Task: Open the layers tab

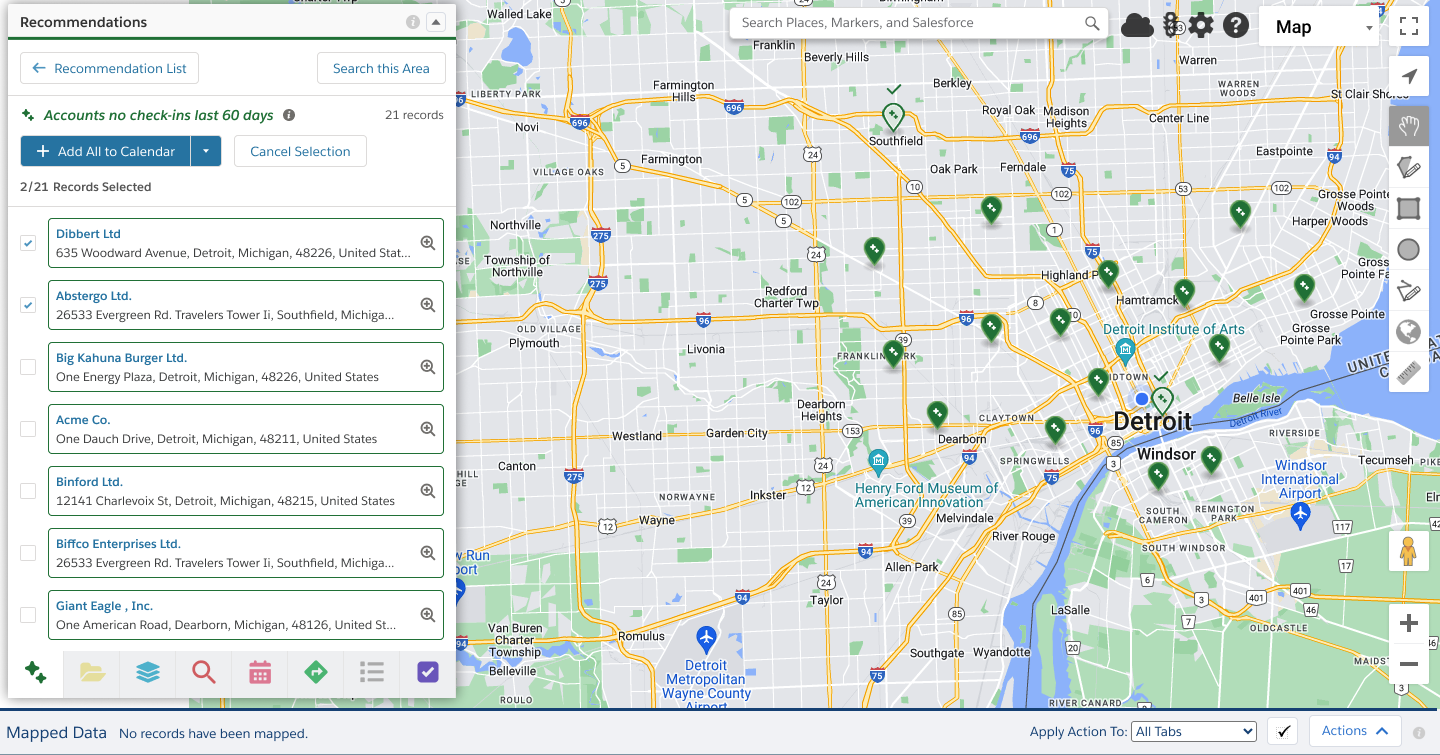Action: tap(148, 672)
